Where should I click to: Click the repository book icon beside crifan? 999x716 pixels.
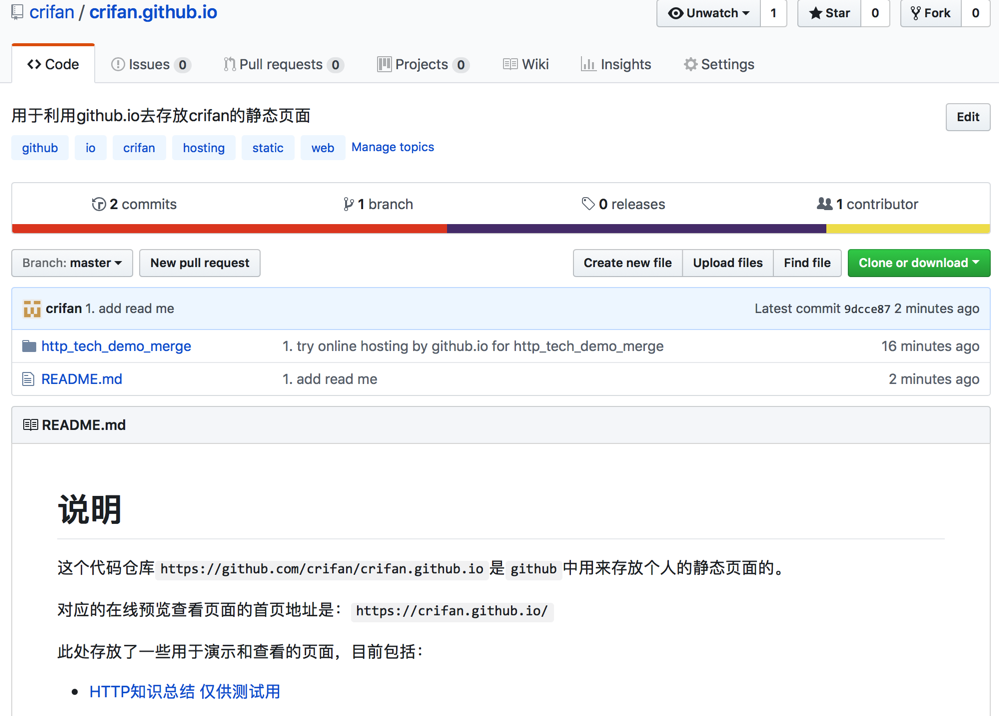click(17, 13)
